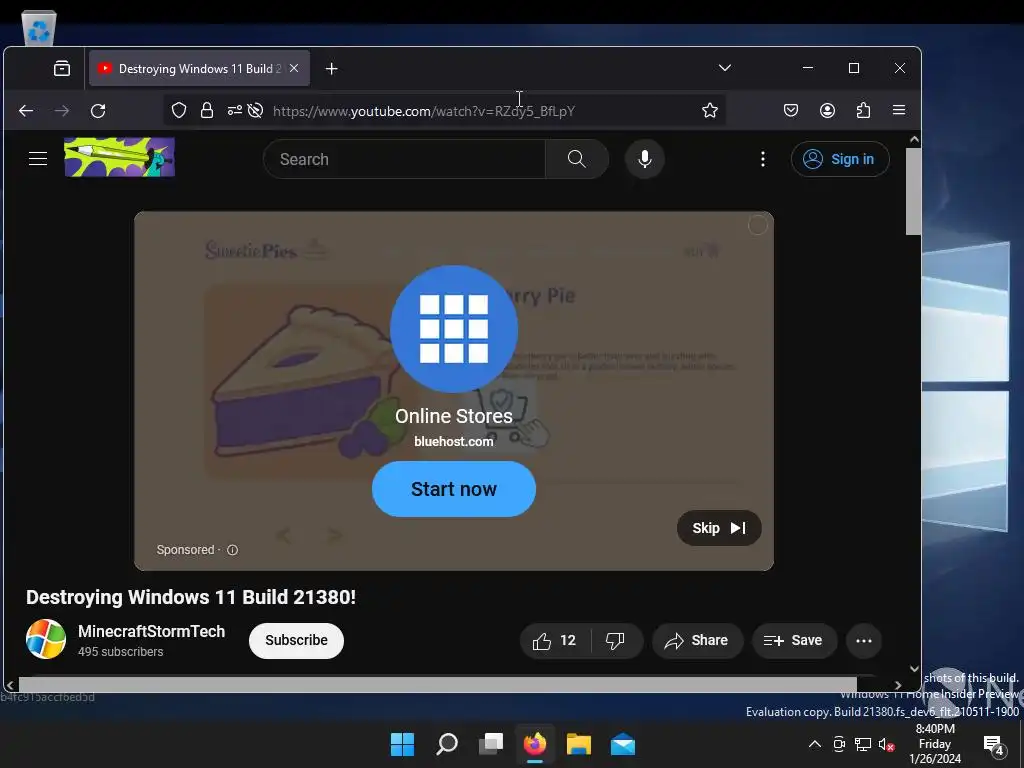Click the vertical scrollbar thumb
Image resolution: width=1024 pixels, height=768 pixels.
coord(914,191)
